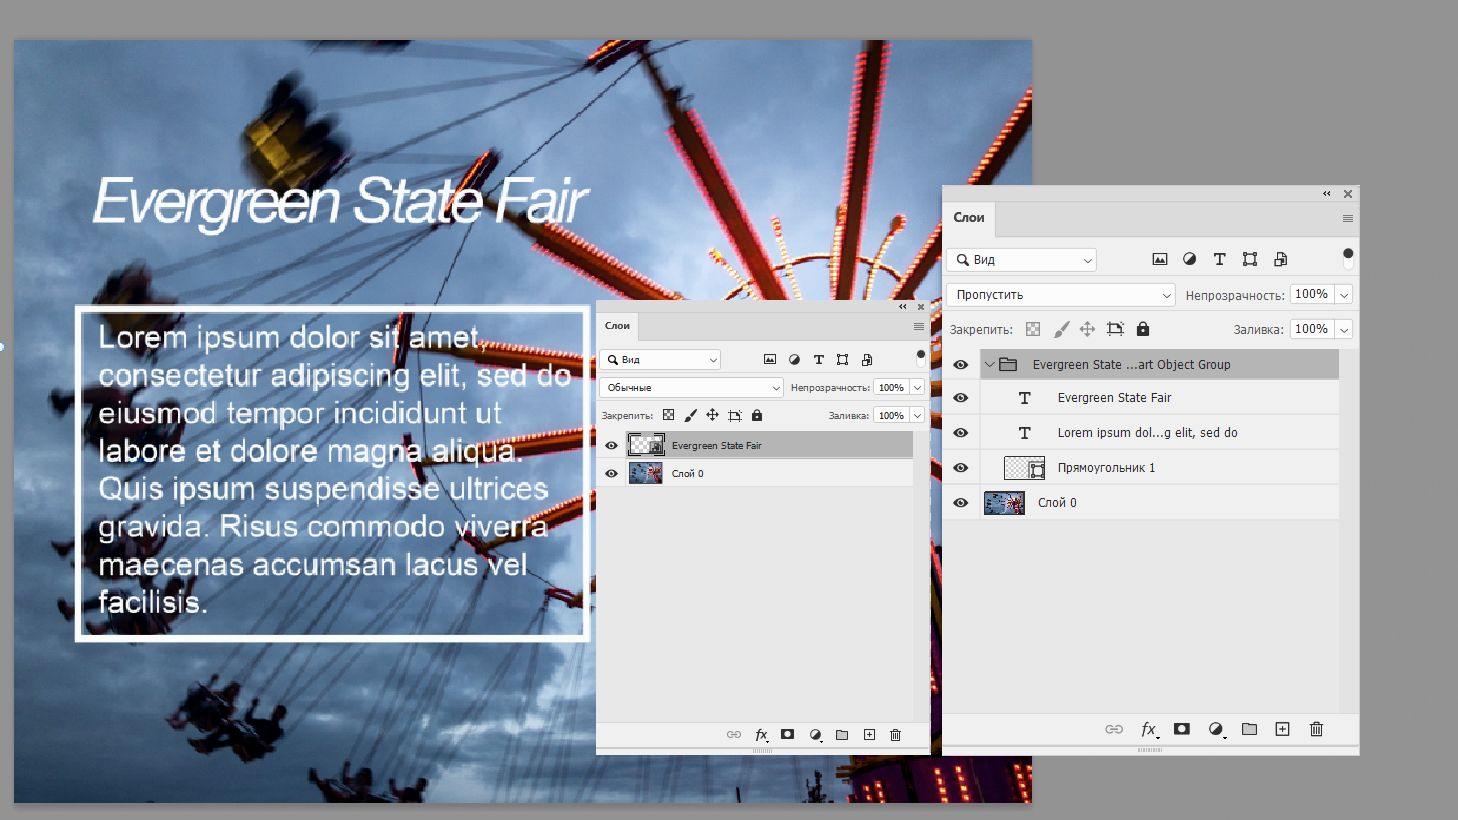This screenshot has width=1458, height=820.
Task: Delete layer trash icon in small panel
Action: (x=895, y=734)
